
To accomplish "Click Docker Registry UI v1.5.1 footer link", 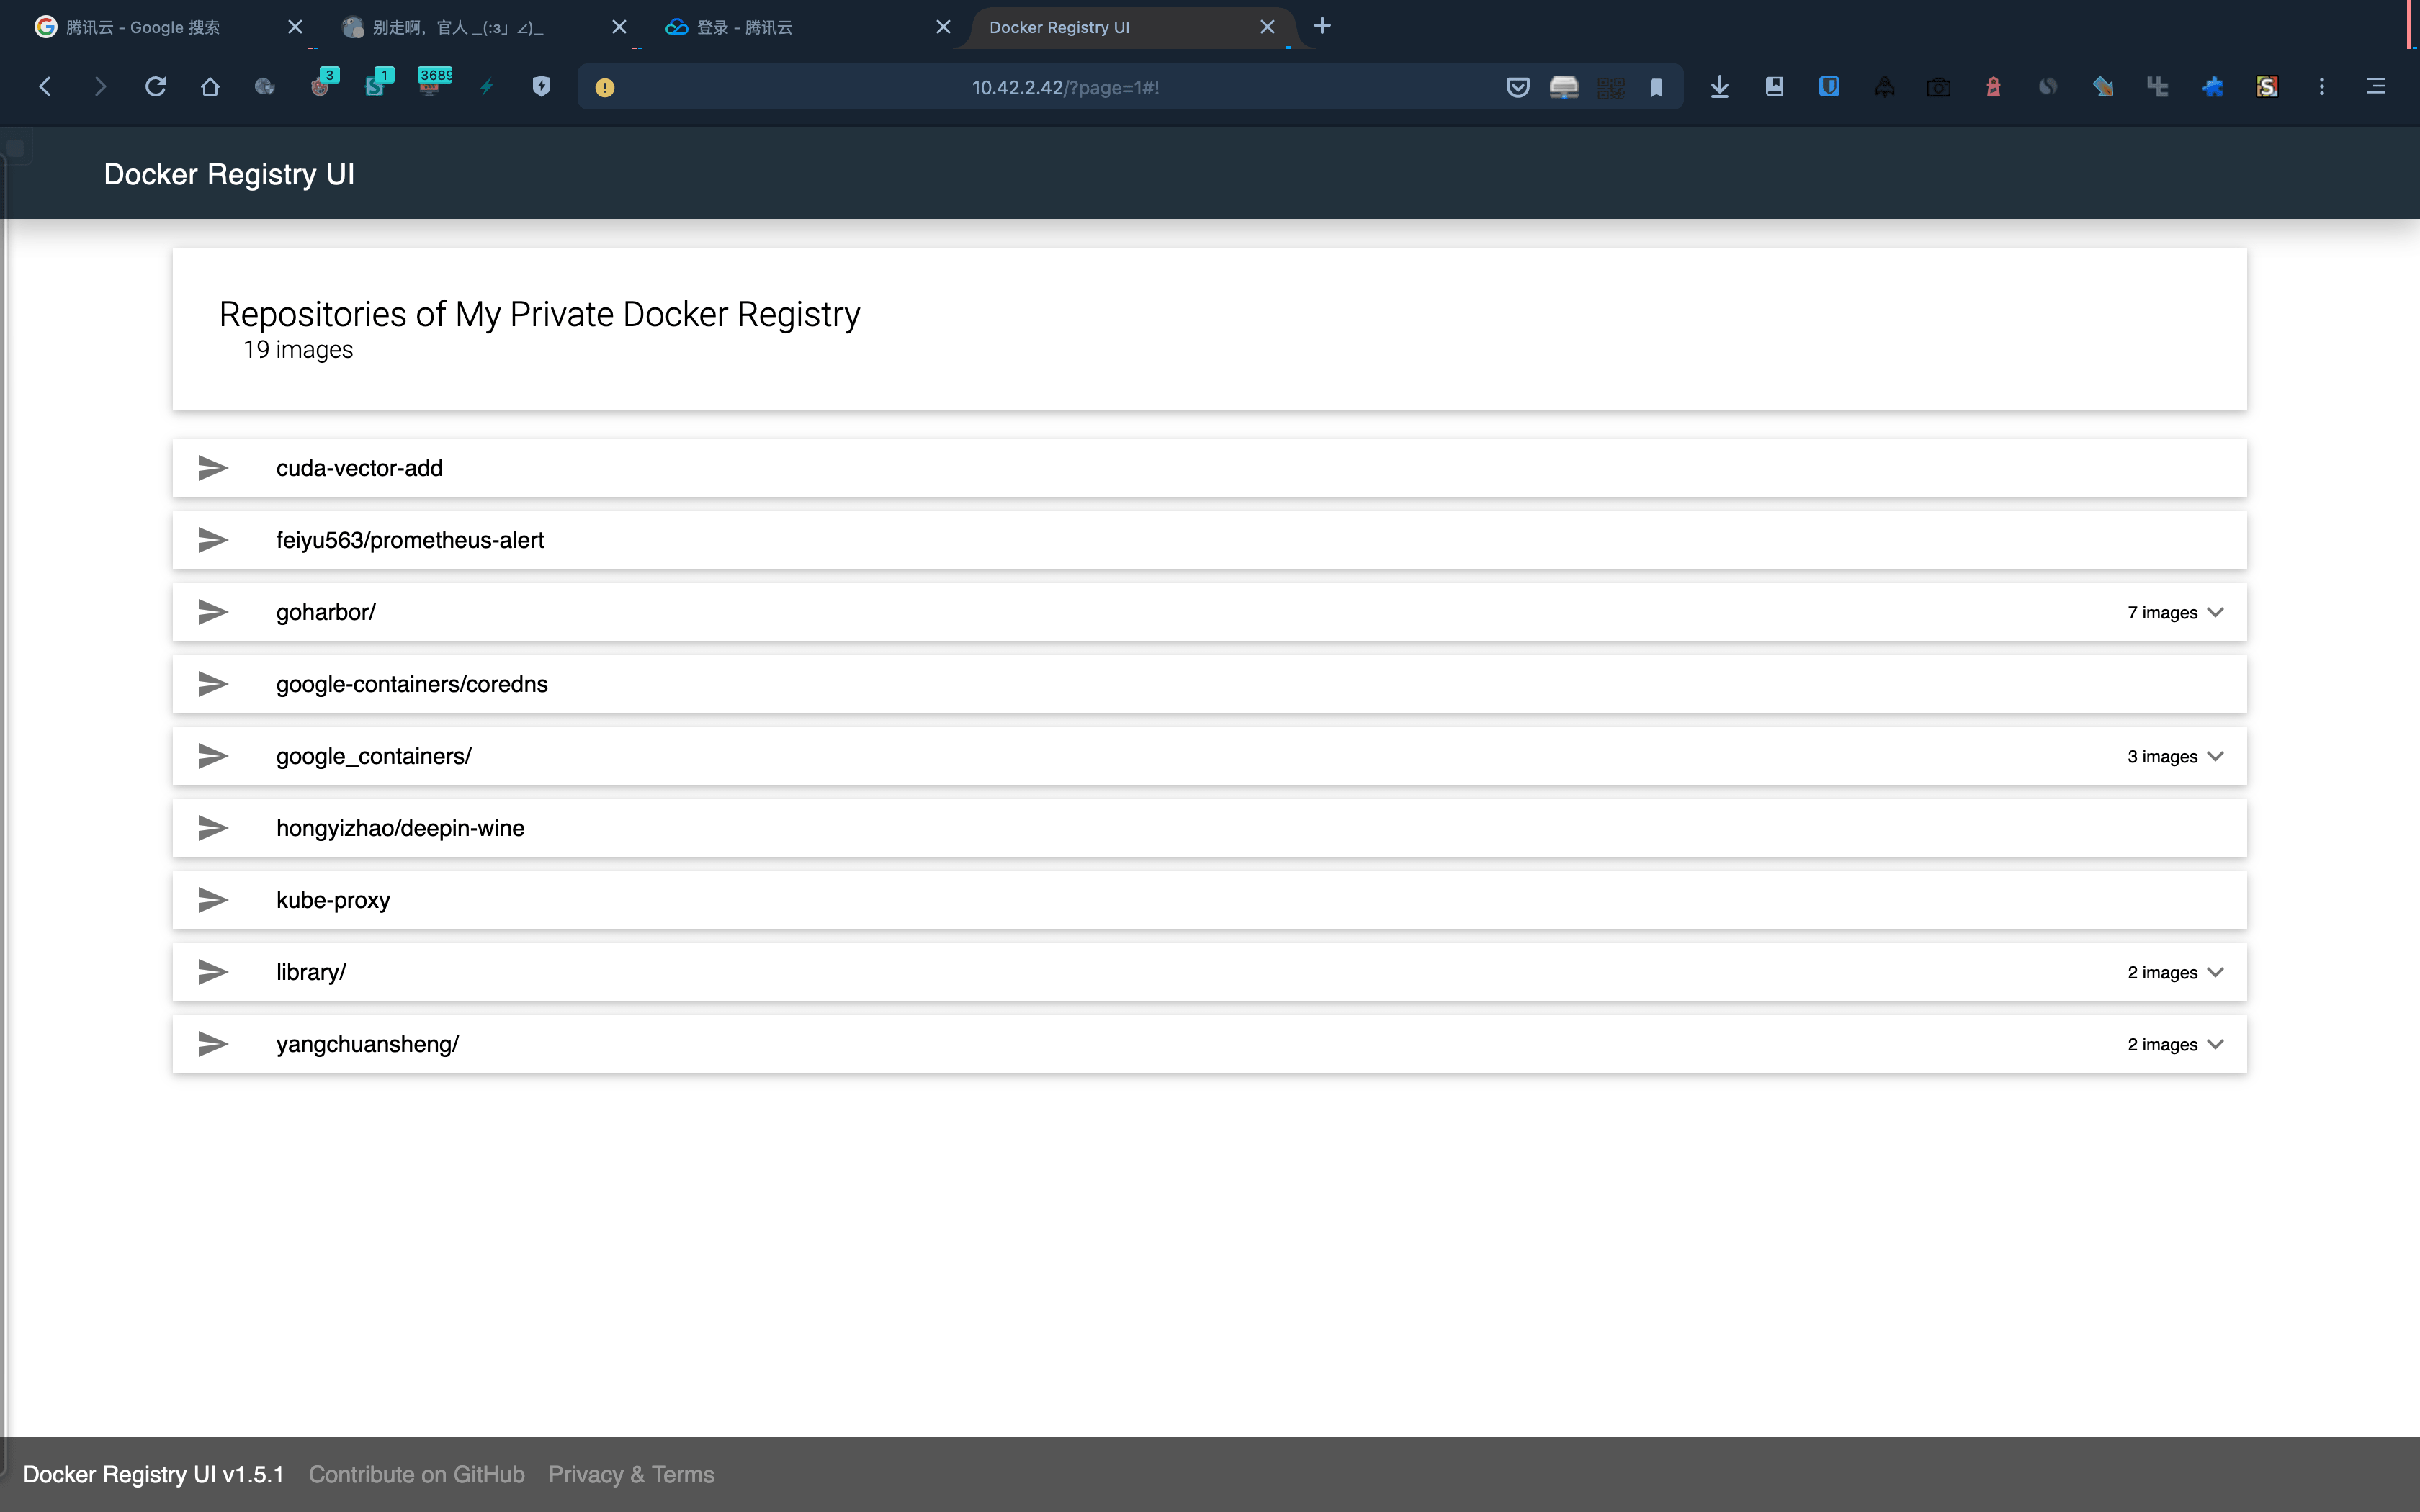I will point(153,1474).
